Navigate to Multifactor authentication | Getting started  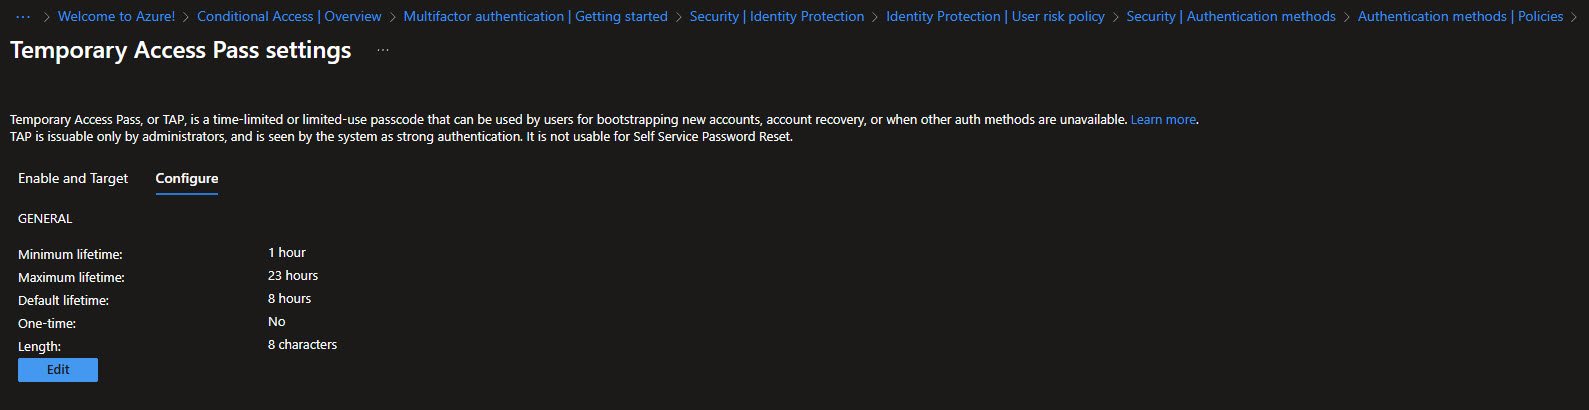click(535, 17)
